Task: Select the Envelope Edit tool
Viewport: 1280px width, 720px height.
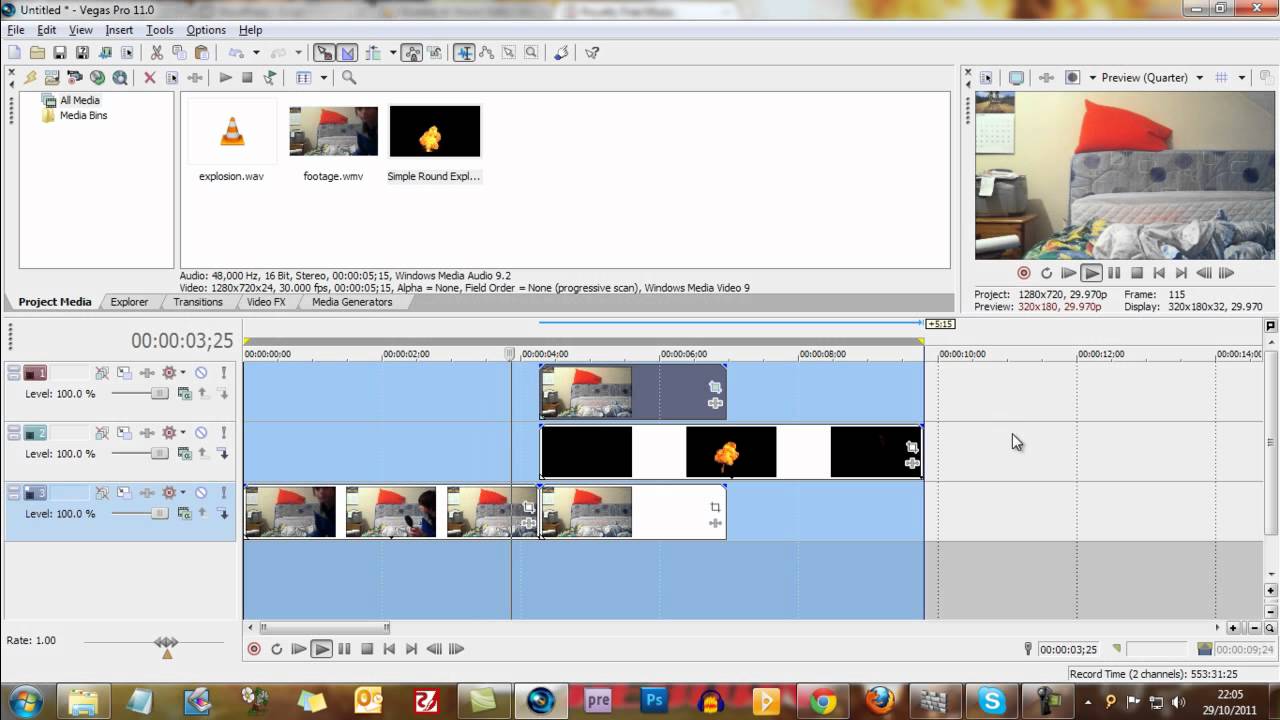Action: [487, 53]
